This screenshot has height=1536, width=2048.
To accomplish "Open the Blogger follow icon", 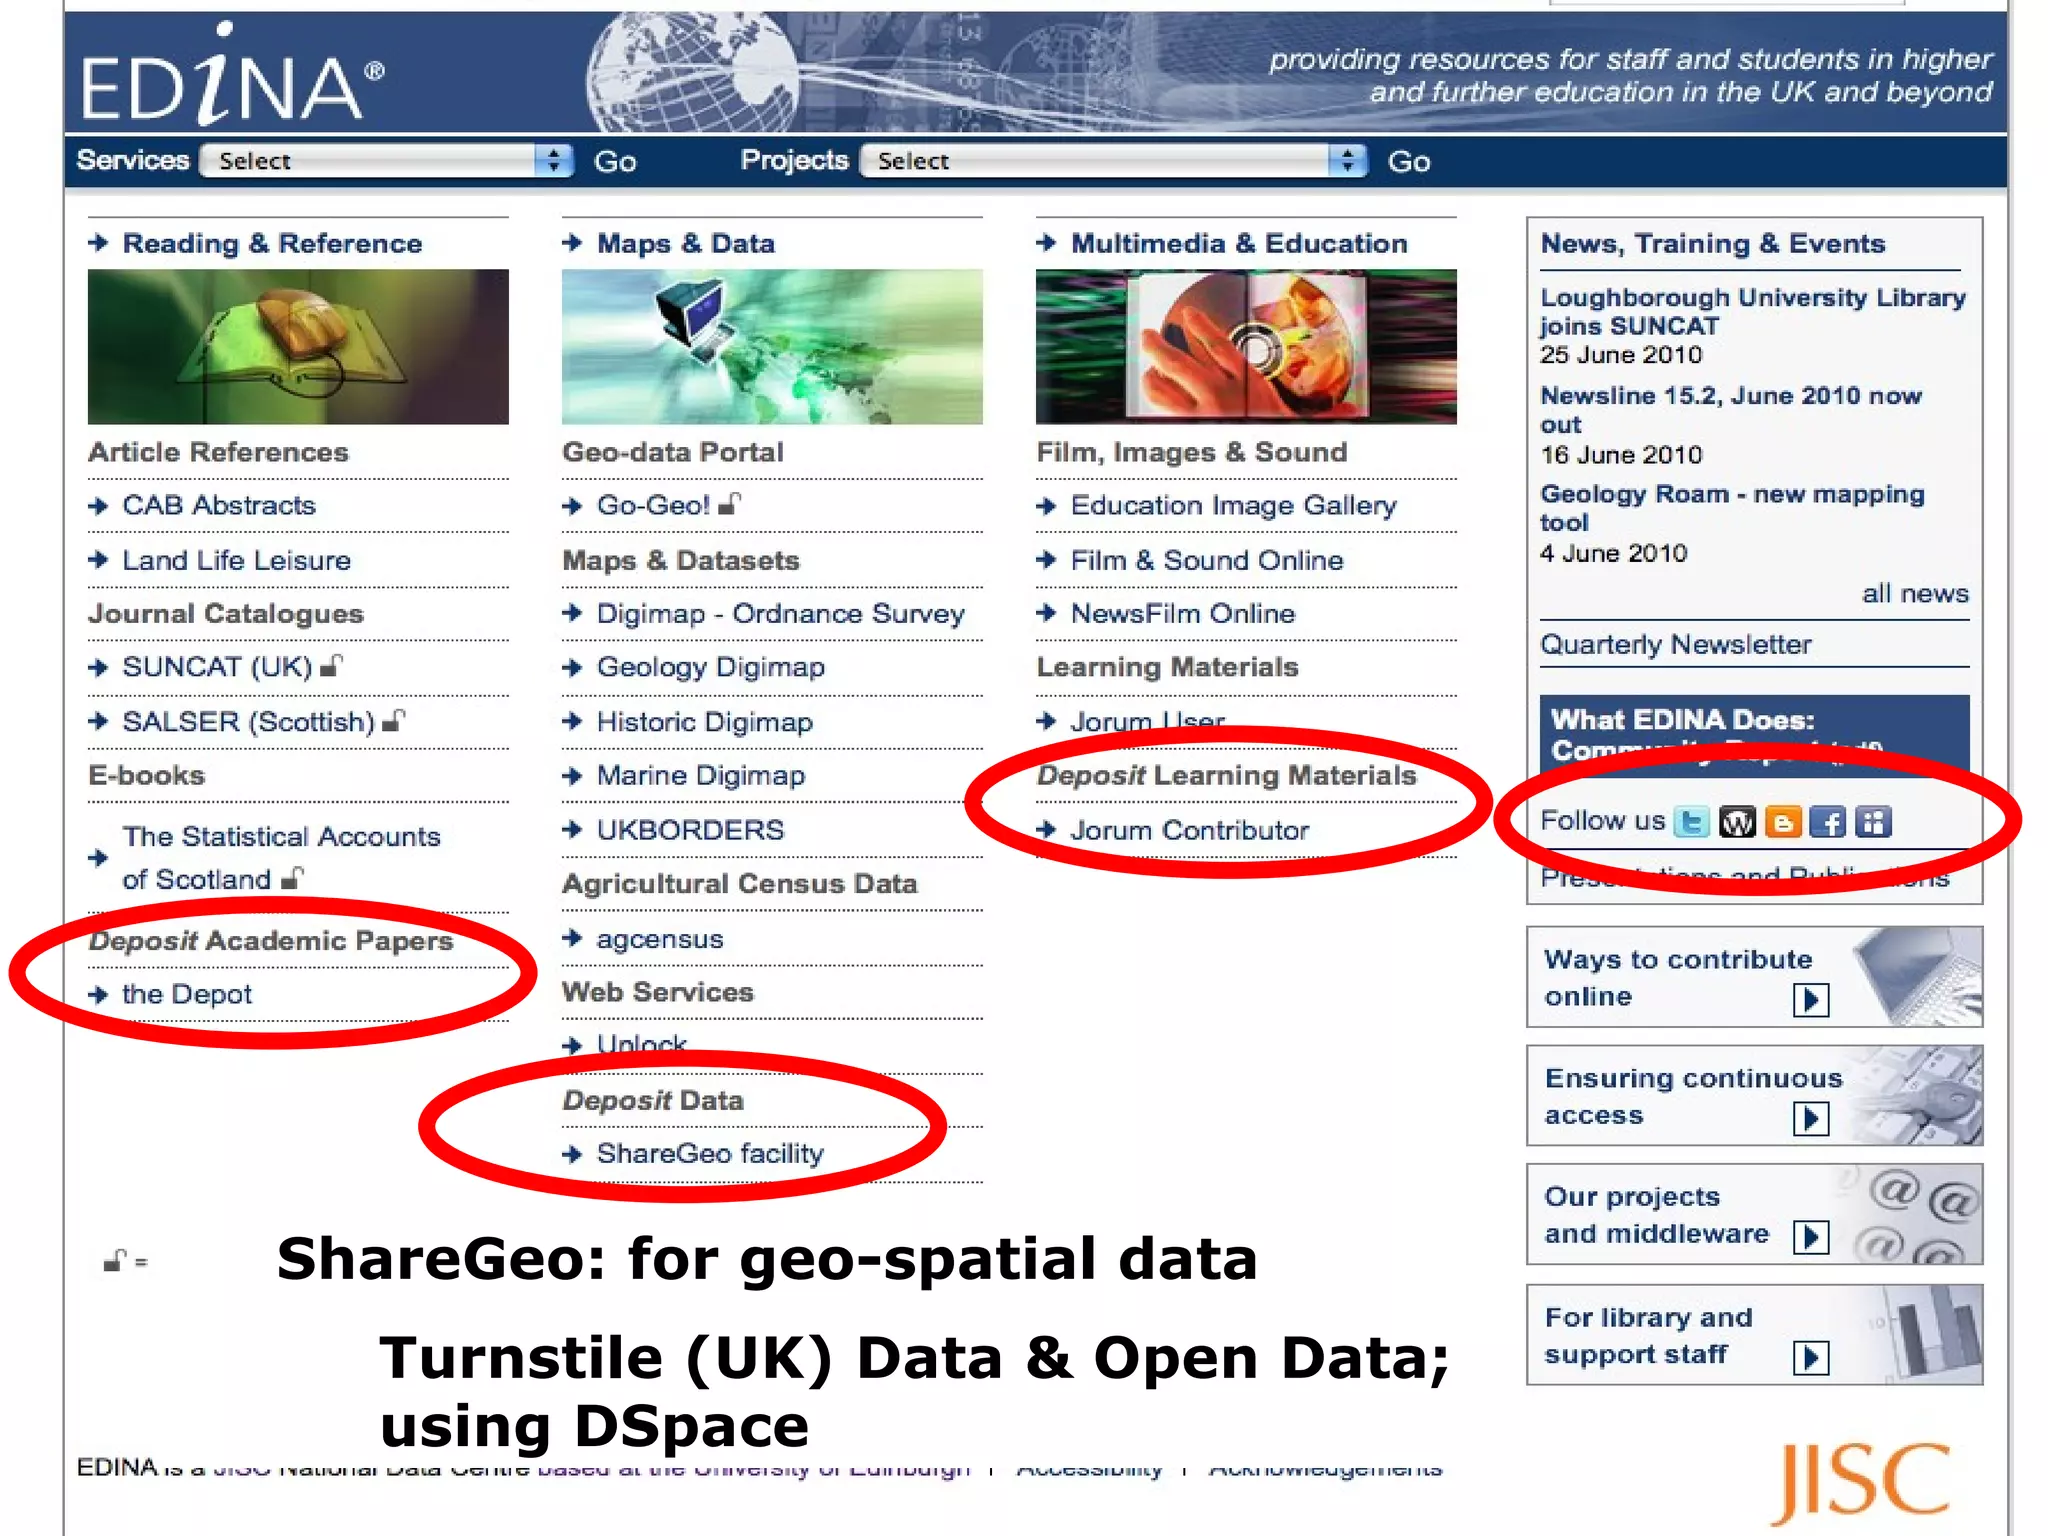I will point(1783,822).
